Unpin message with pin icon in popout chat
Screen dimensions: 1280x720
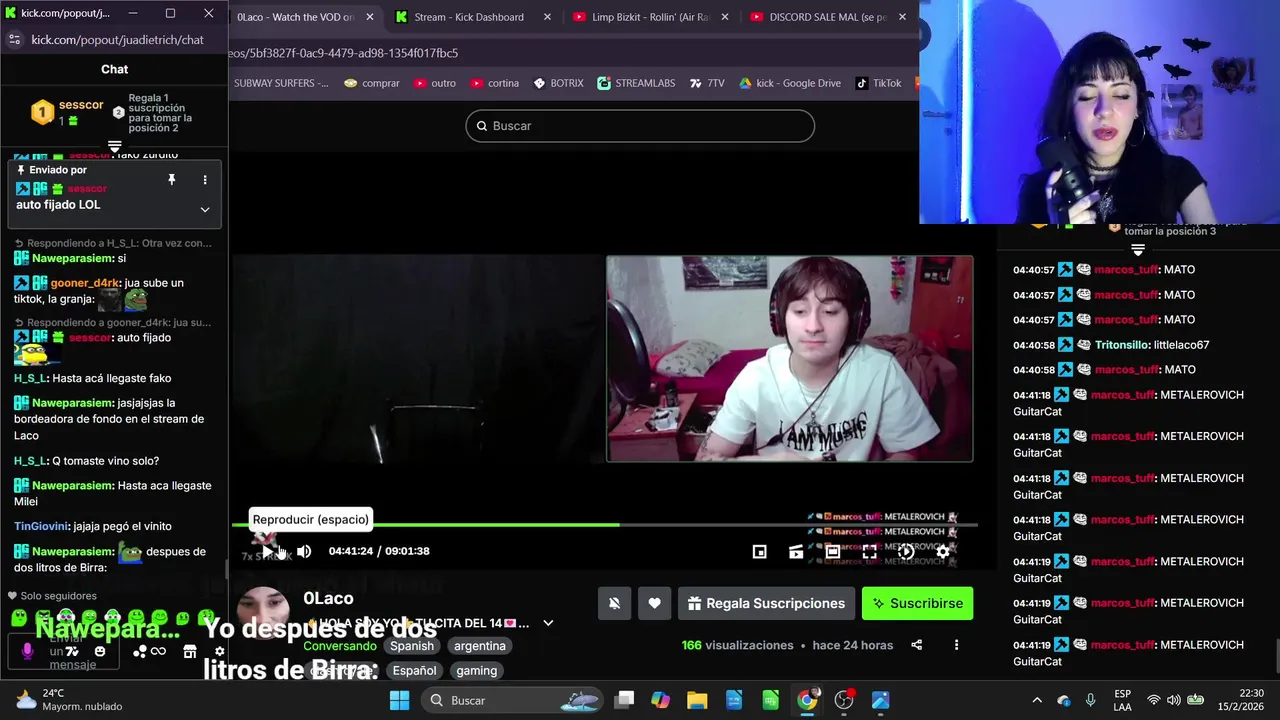click(x=171, y=180)
